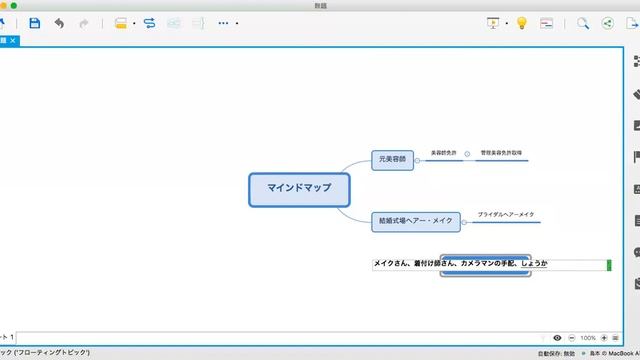Select the 結婚式場ヘアー・メイク topic
Viewport: 640px width, 360px height.
pos(416,222)
